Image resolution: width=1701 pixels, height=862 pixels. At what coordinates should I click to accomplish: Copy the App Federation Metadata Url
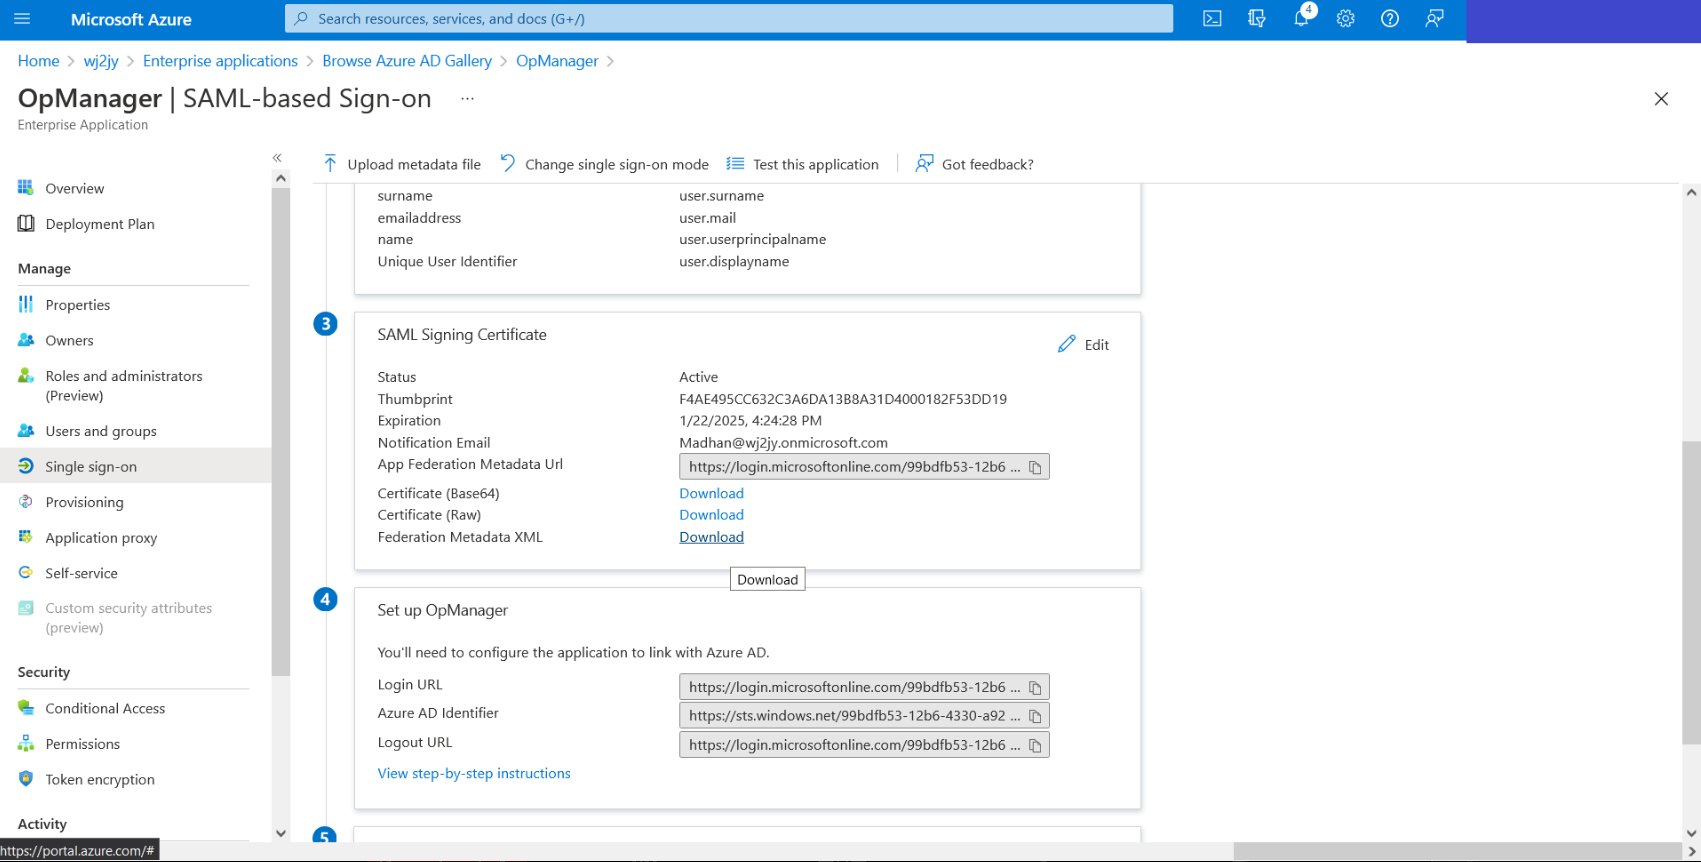click(x=1035, y=467)
